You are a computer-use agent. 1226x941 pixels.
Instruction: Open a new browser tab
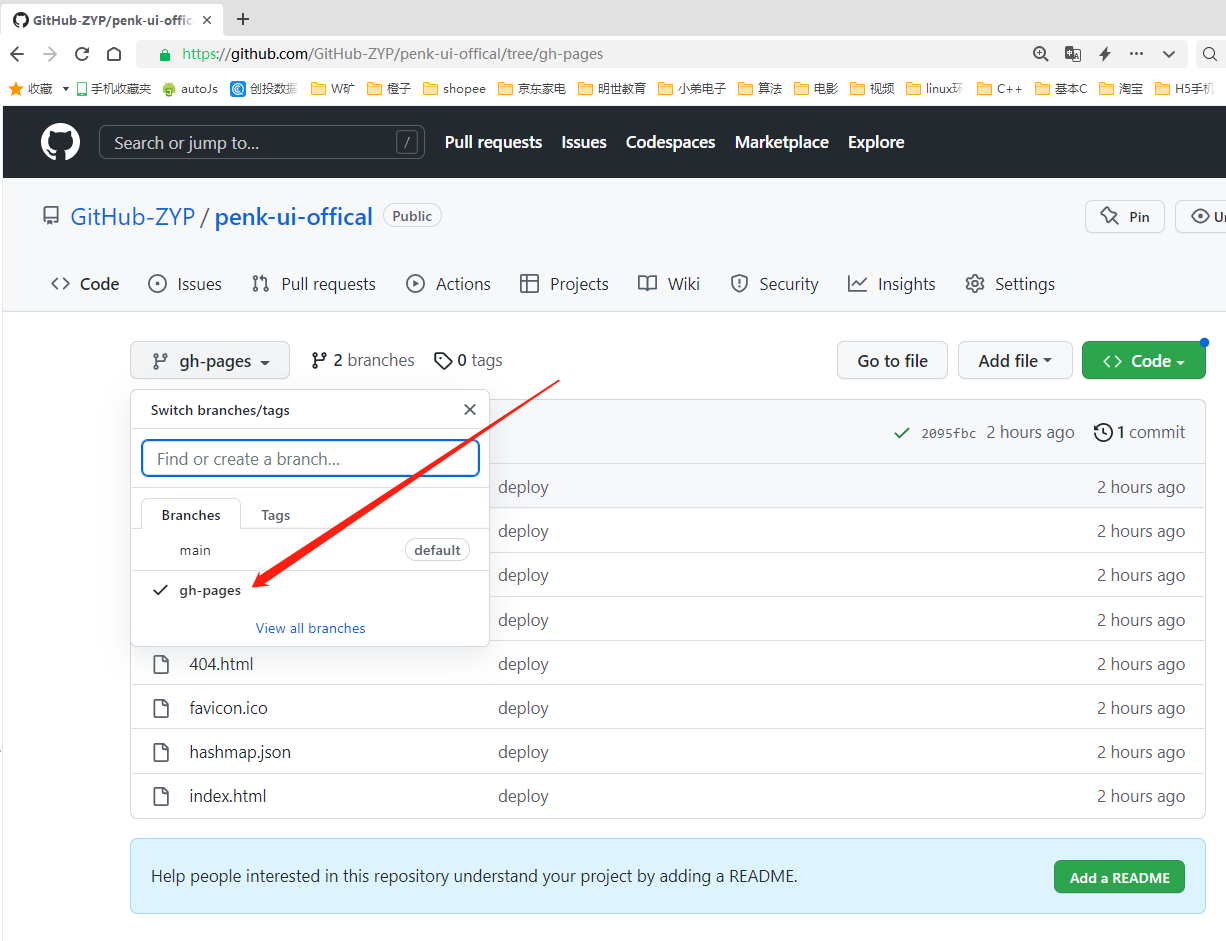click(243, 19)
